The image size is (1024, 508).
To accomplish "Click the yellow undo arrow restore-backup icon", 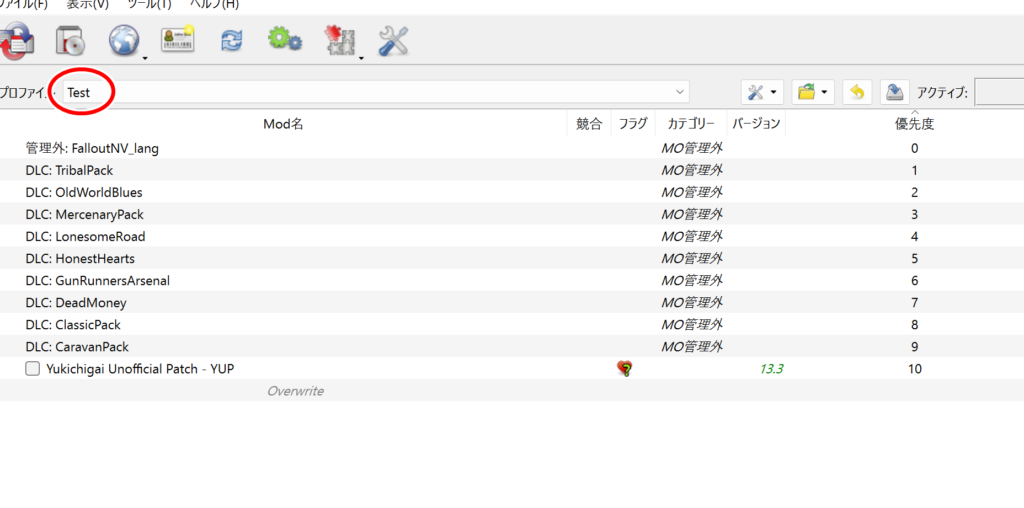I will click(x=857, y=92).
